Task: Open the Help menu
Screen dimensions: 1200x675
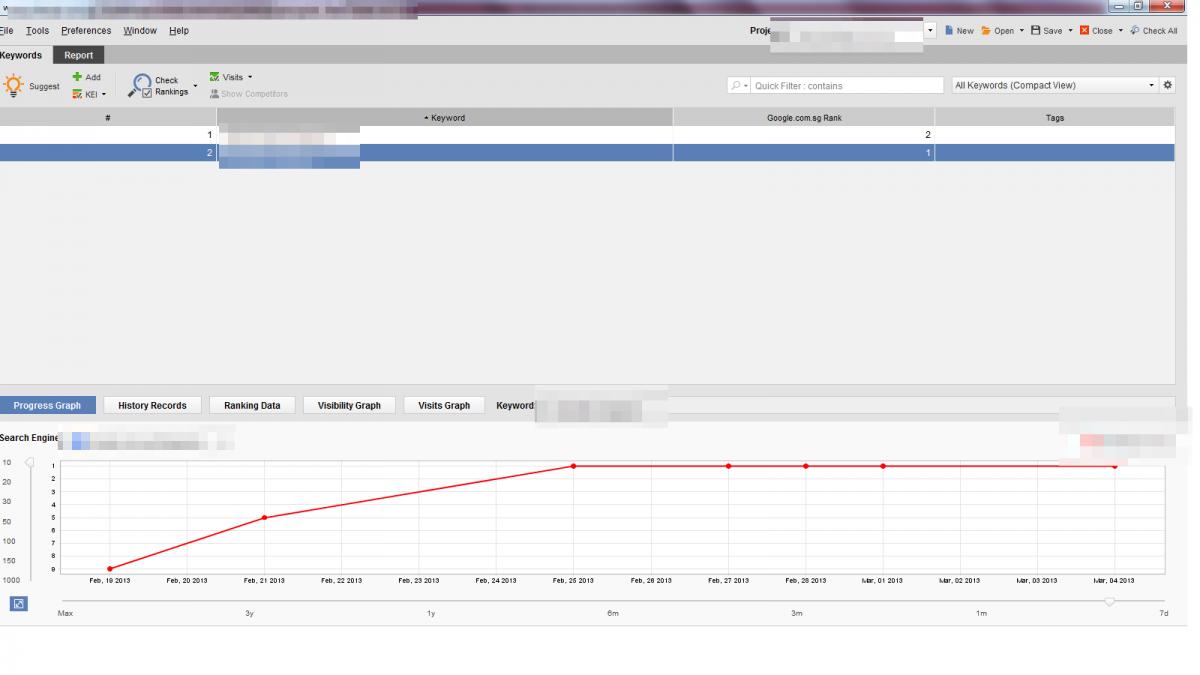Action: [179, 31]
